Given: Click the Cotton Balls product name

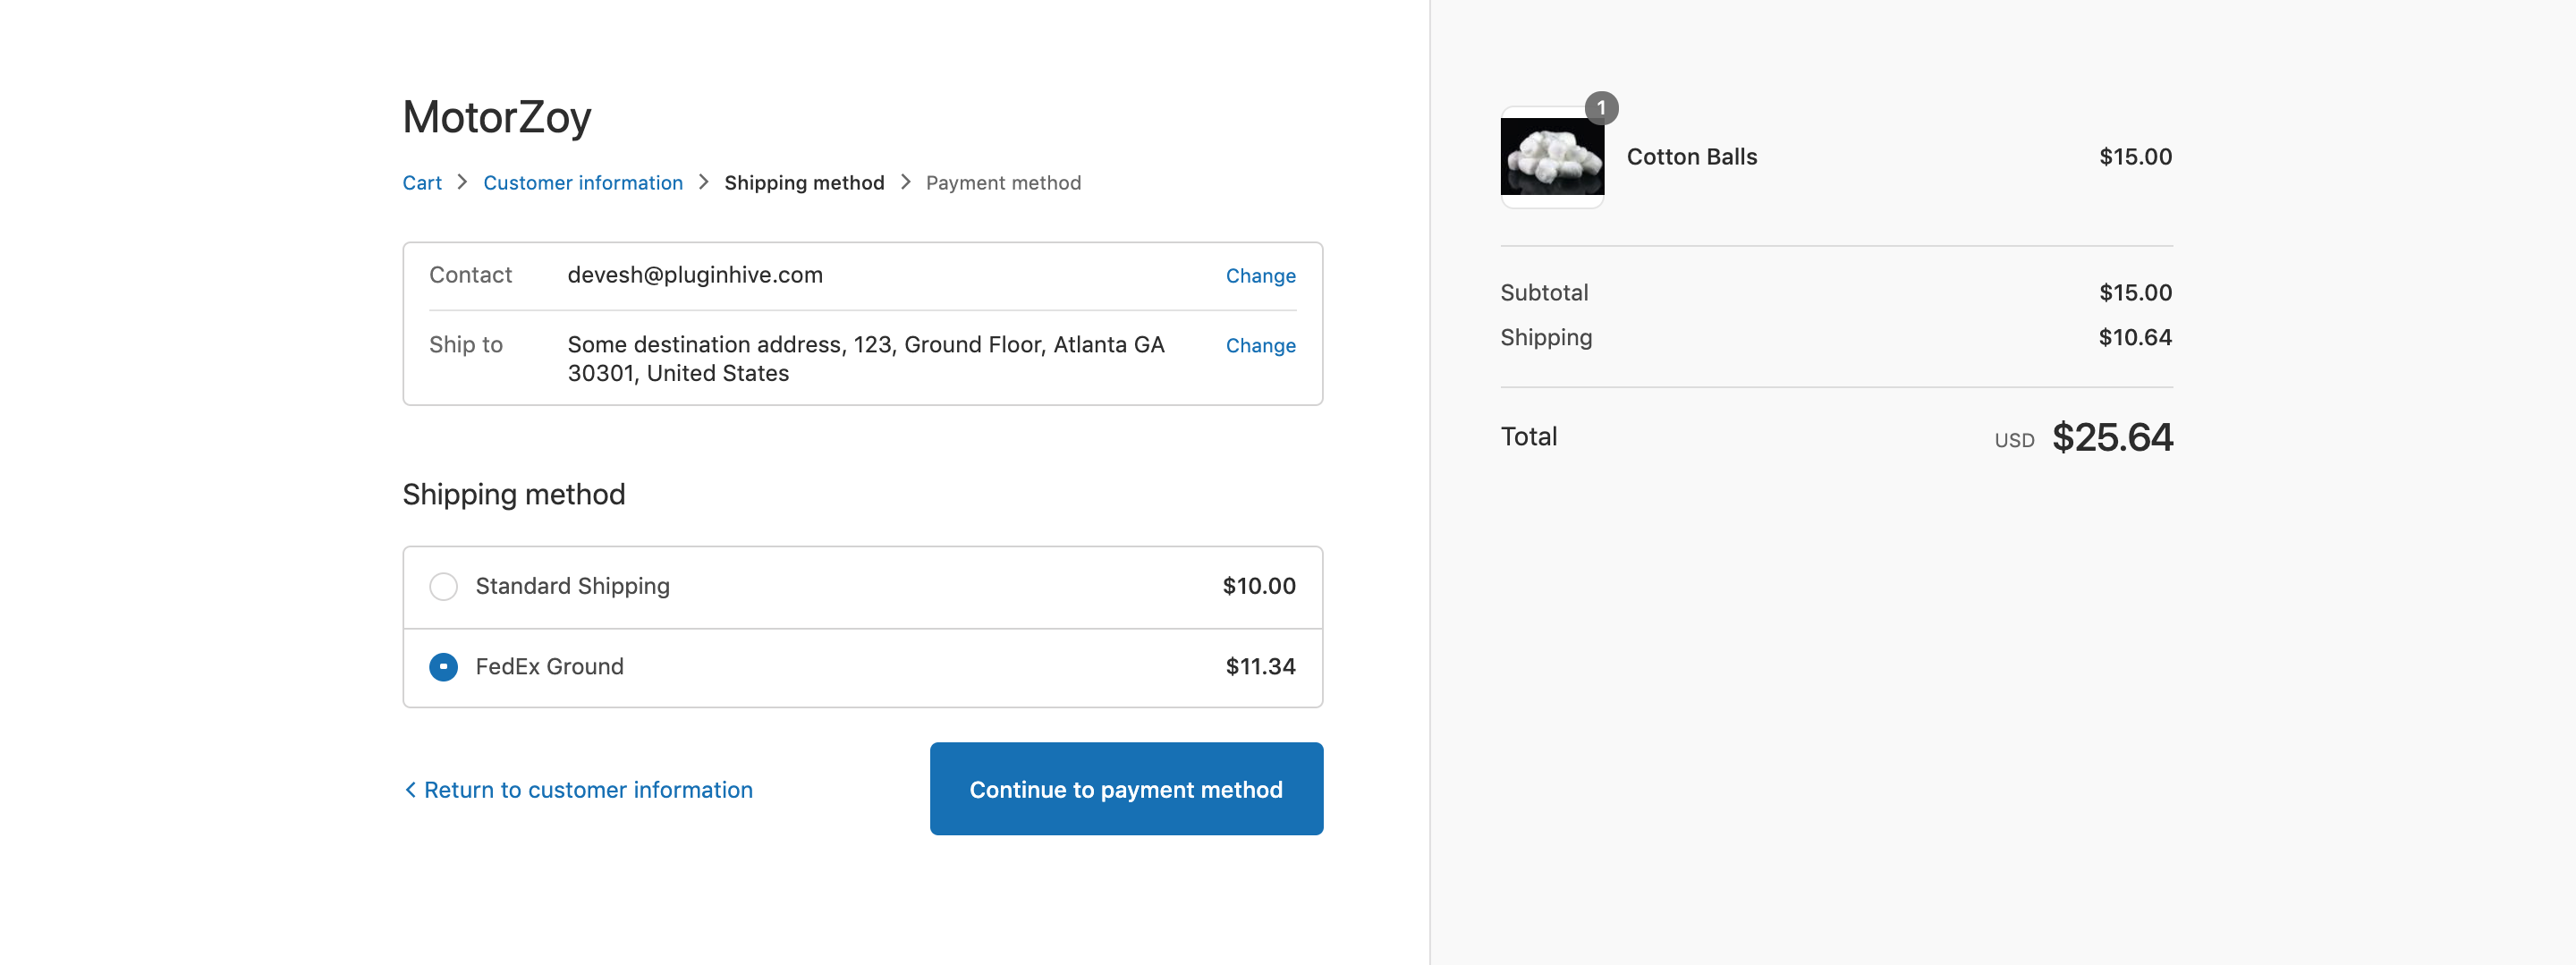Looking at the screenshot, I should 1692,157.
